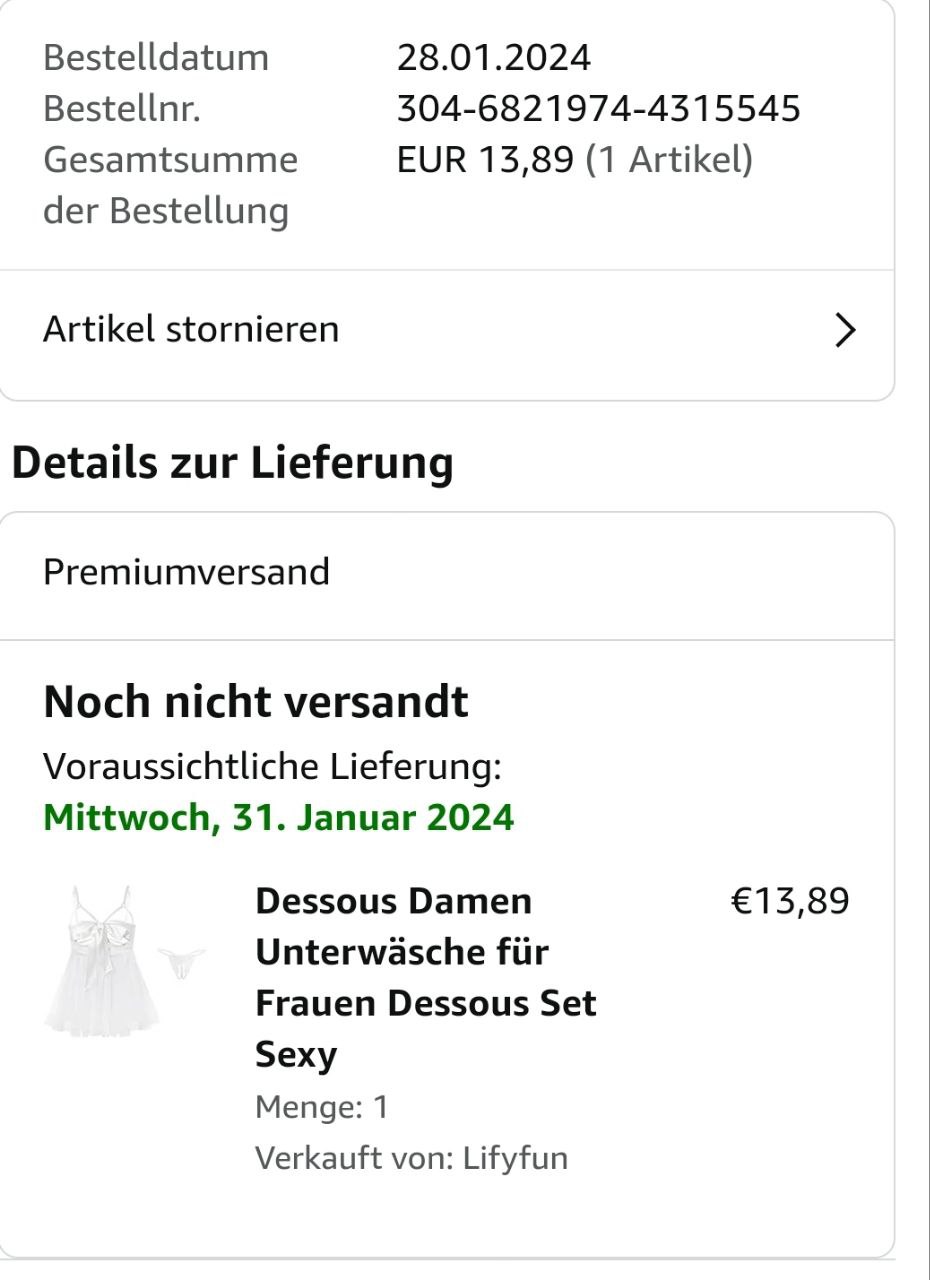Click the Voraussichtliche Lieferung text

tap(272, 767)
